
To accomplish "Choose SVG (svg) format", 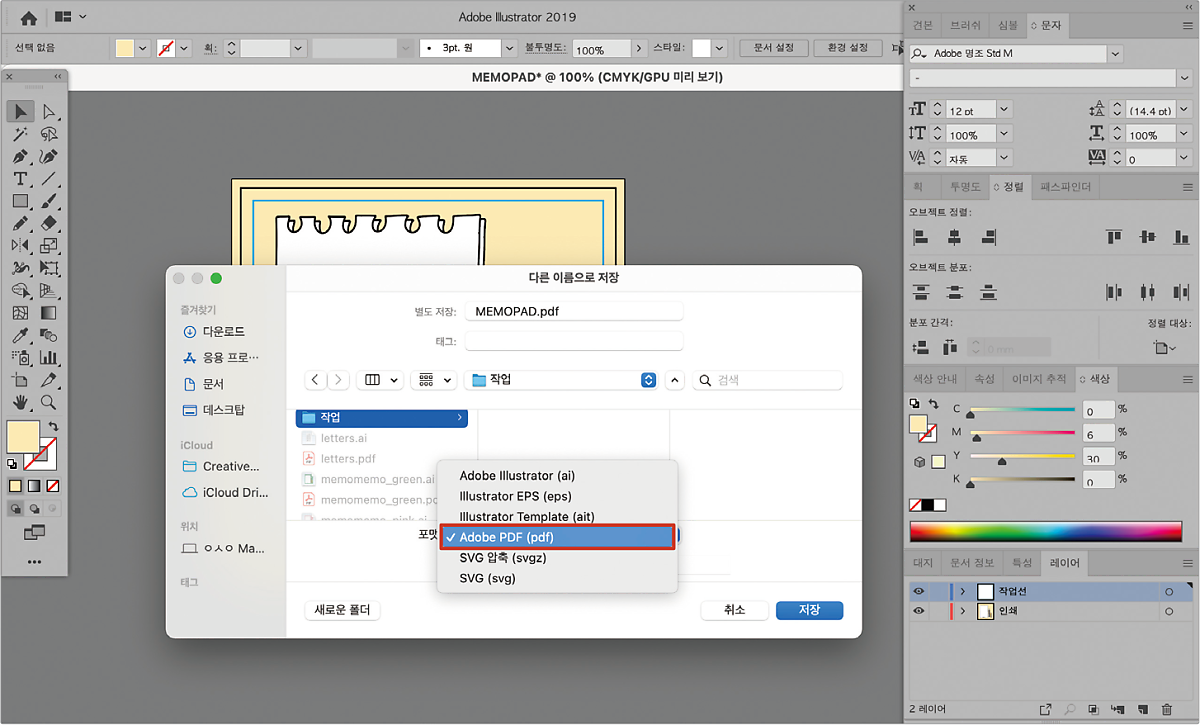I will [x=487, y=578].
